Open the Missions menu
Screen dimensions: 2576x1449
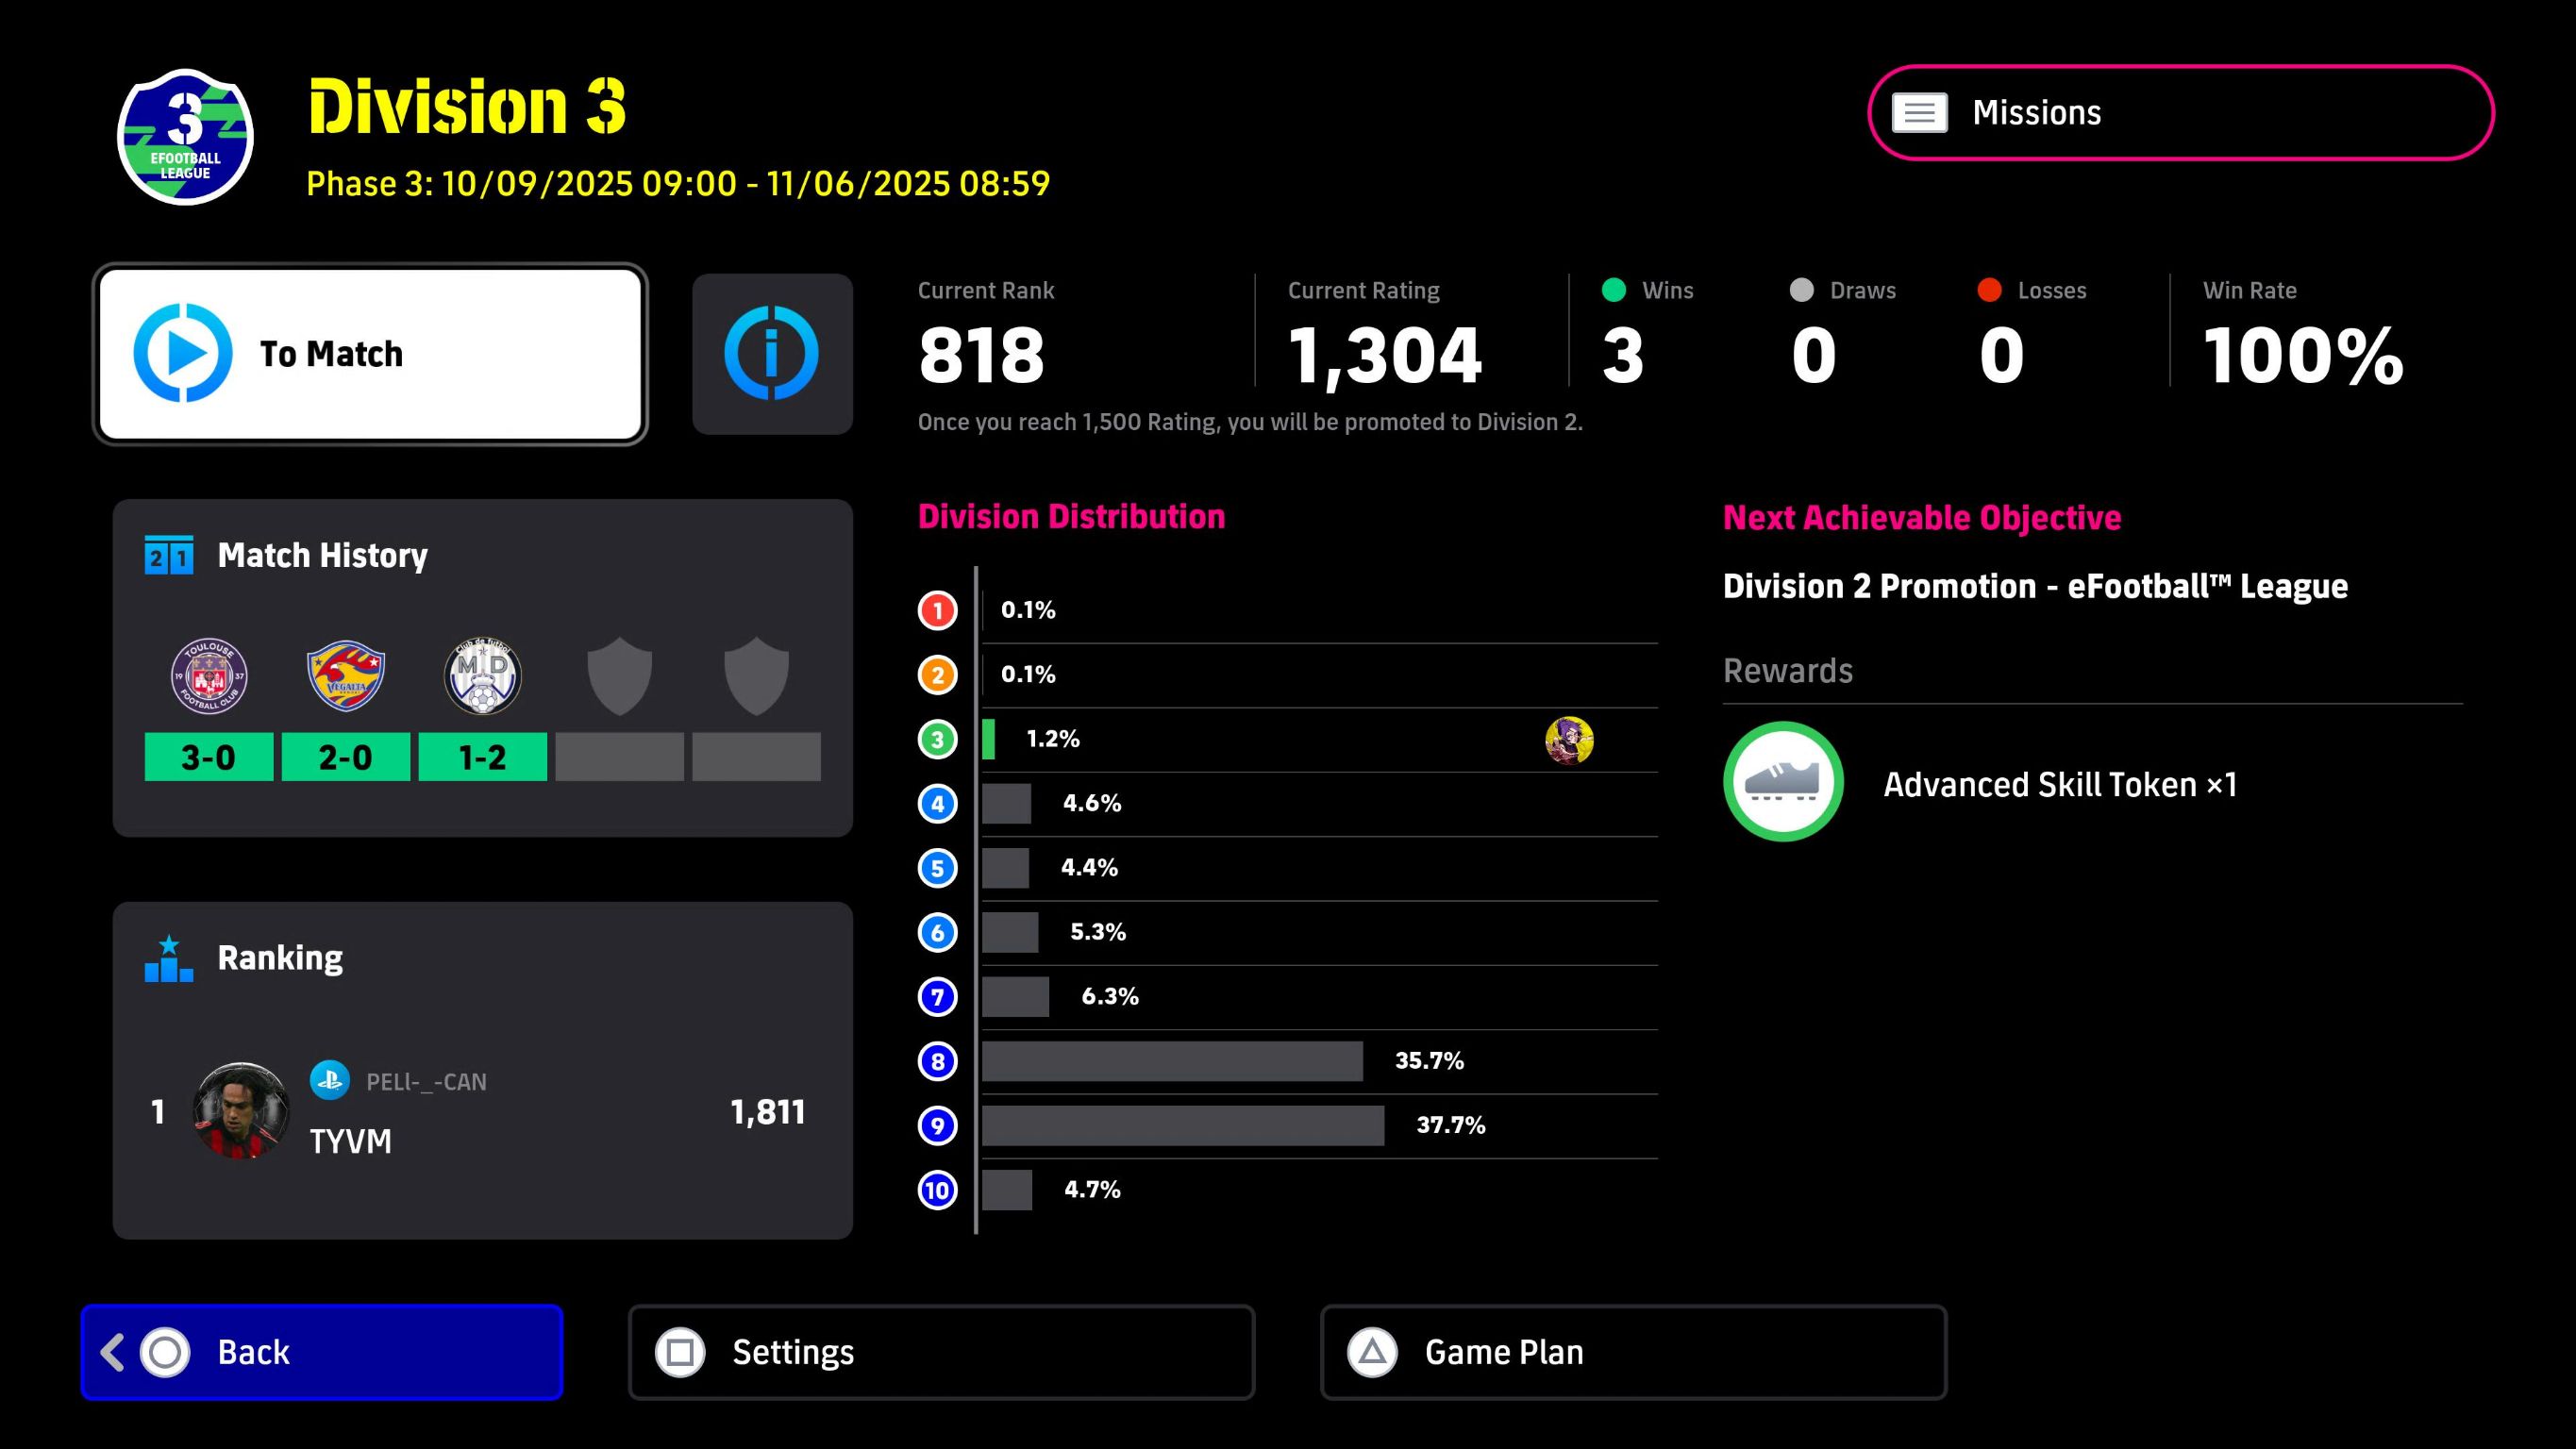coord(2180,113)
